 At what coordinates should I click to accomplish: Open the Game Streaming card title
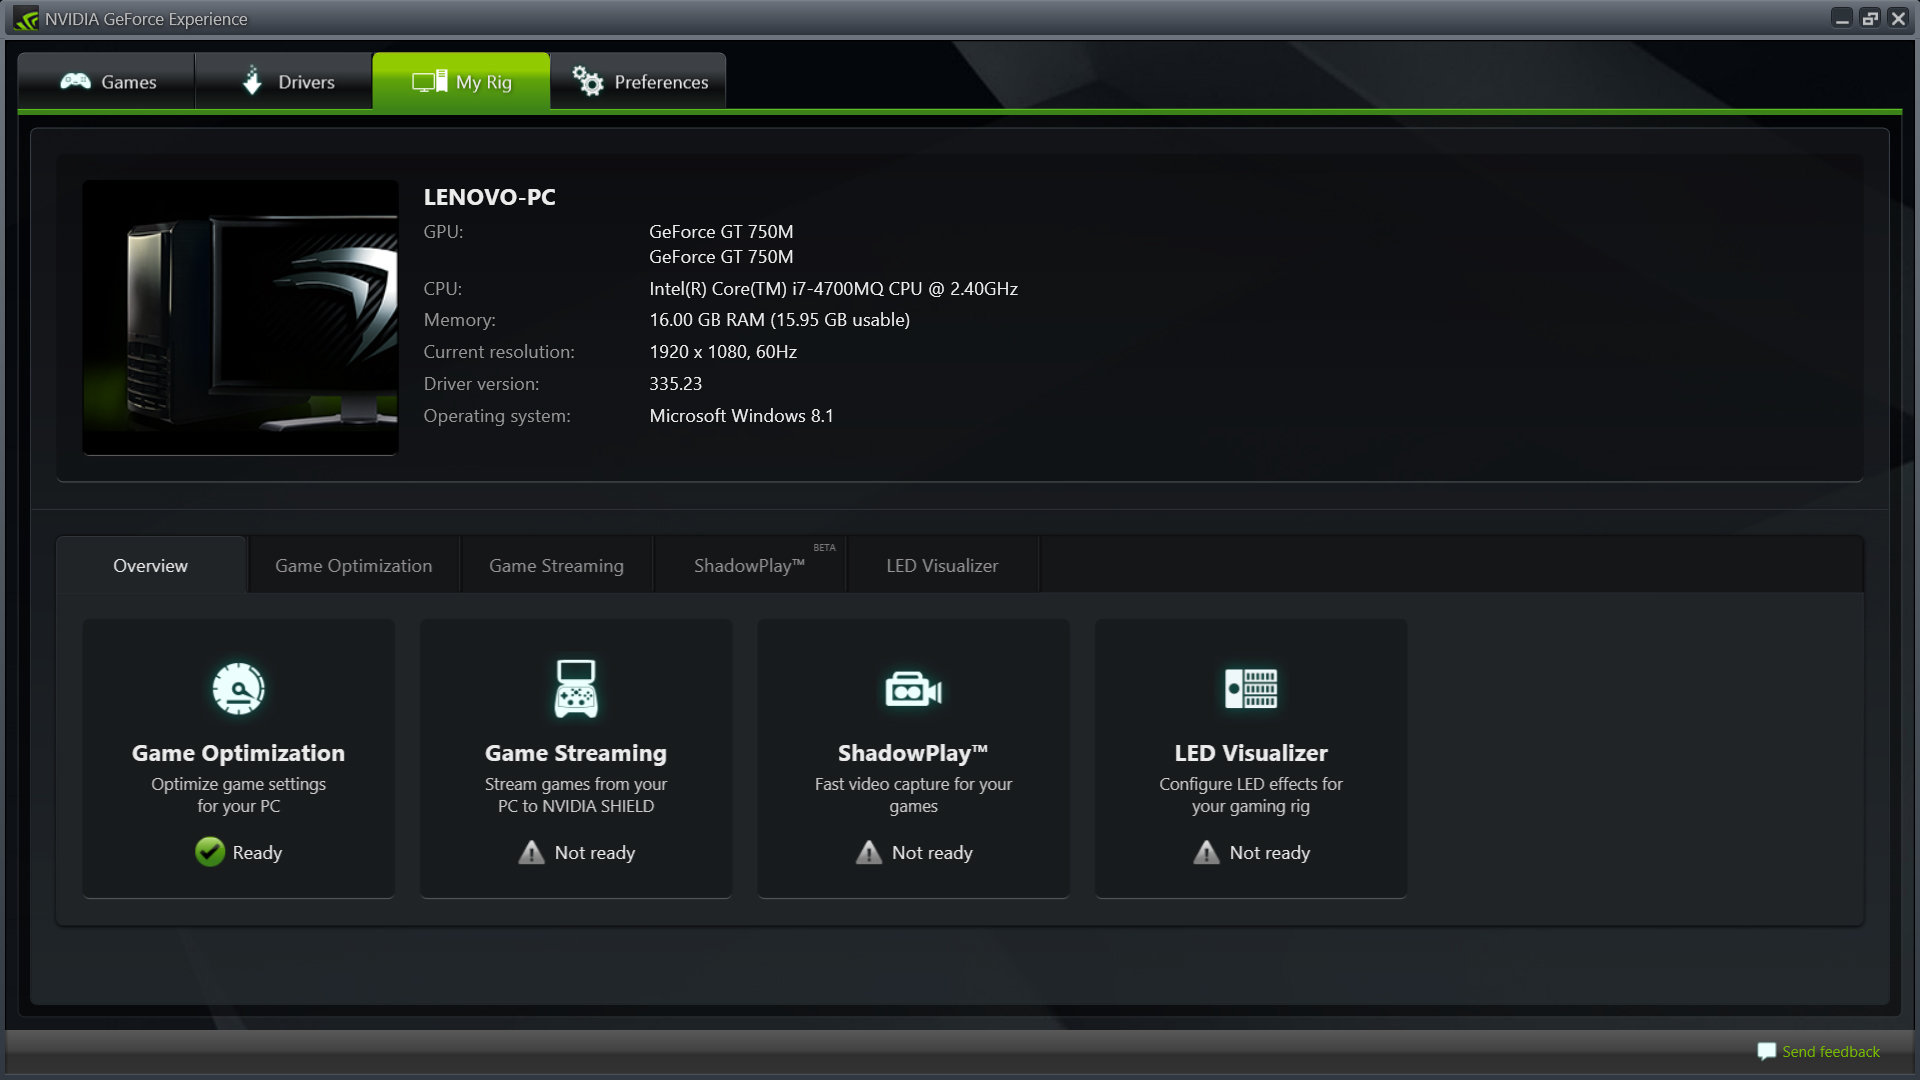tap(576, 753)
